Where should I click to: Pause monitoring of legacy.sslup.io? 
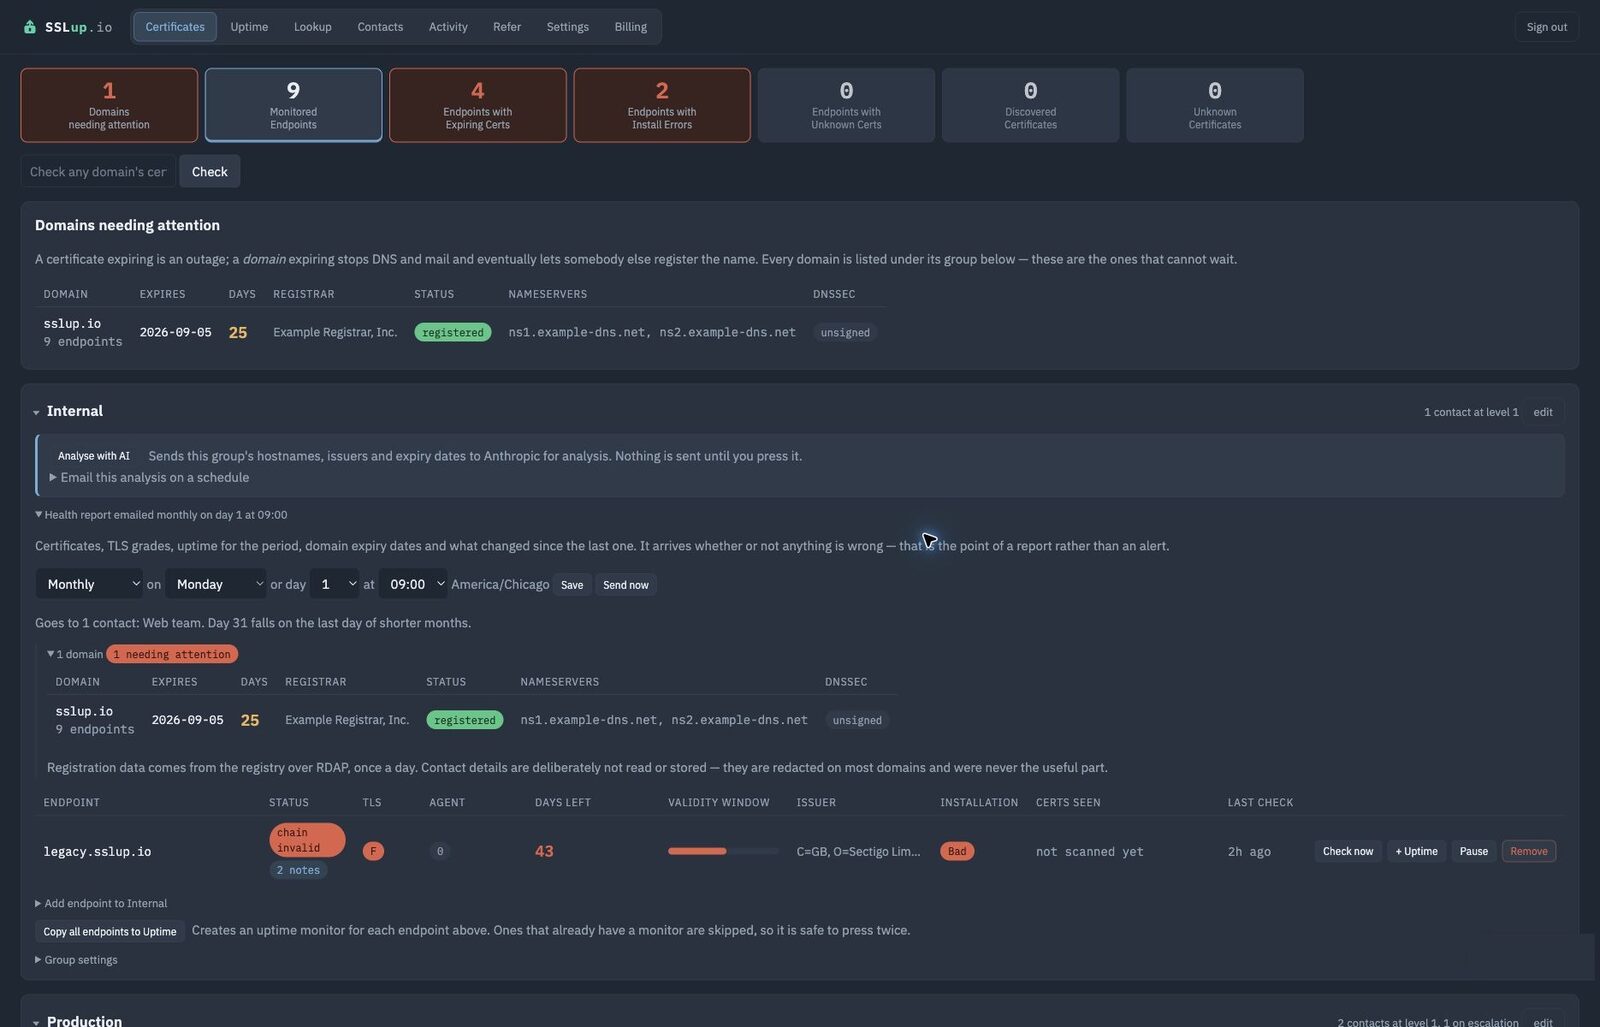pyautogui.click(x=1473, y=851)
